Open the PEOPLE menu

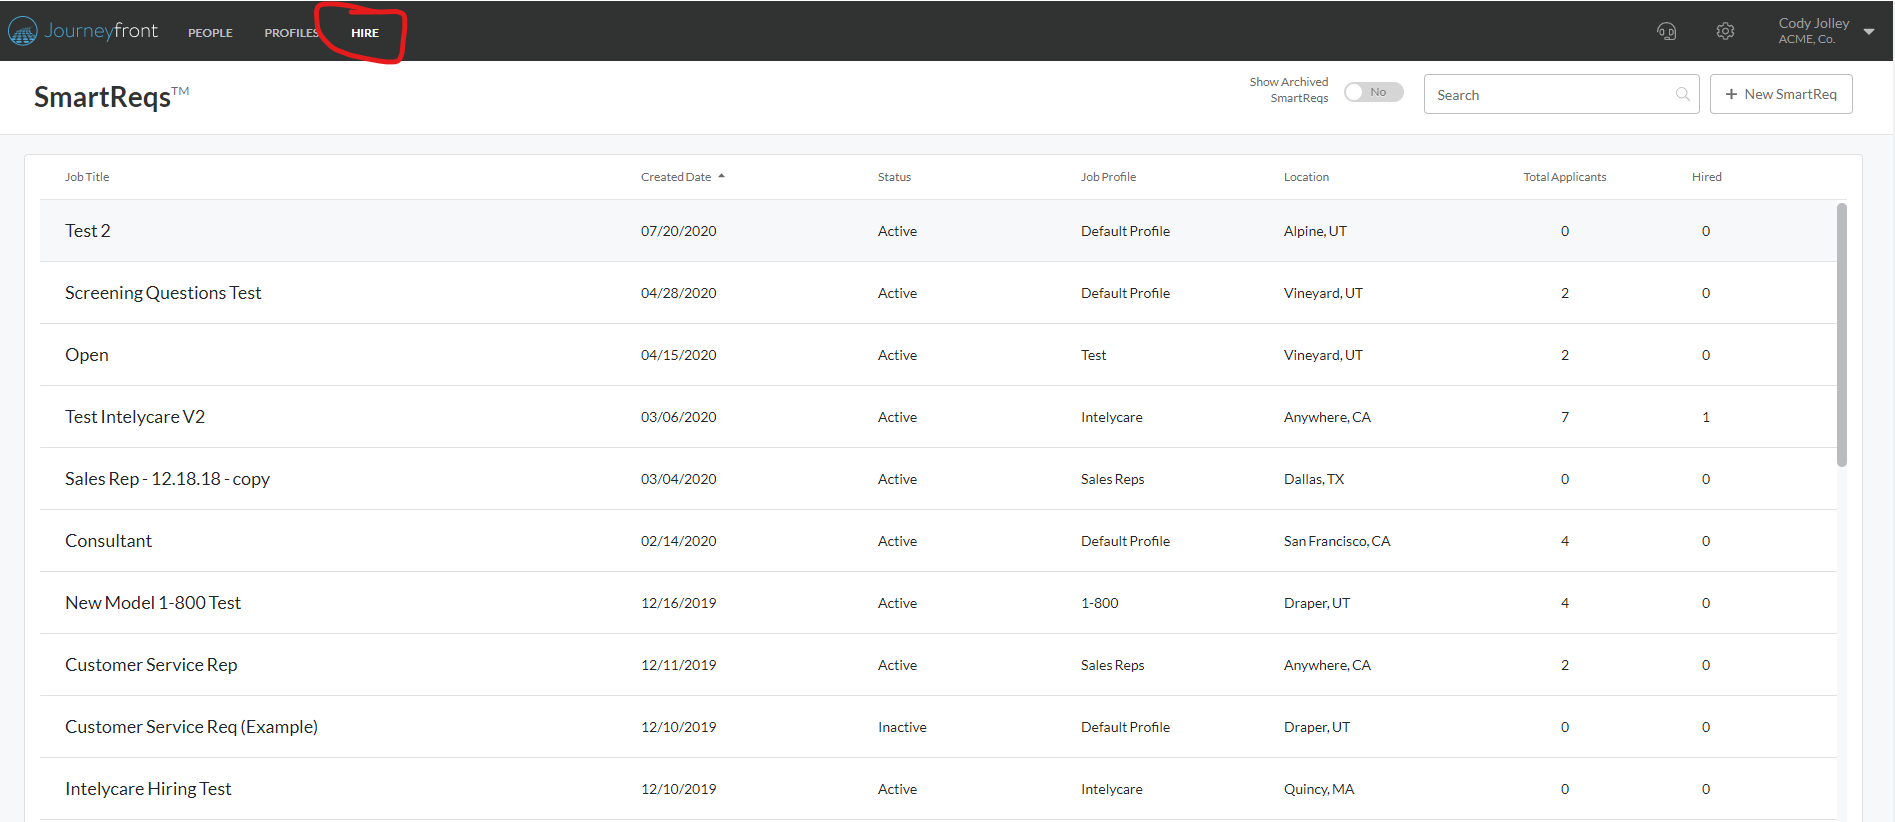[210, 33]
